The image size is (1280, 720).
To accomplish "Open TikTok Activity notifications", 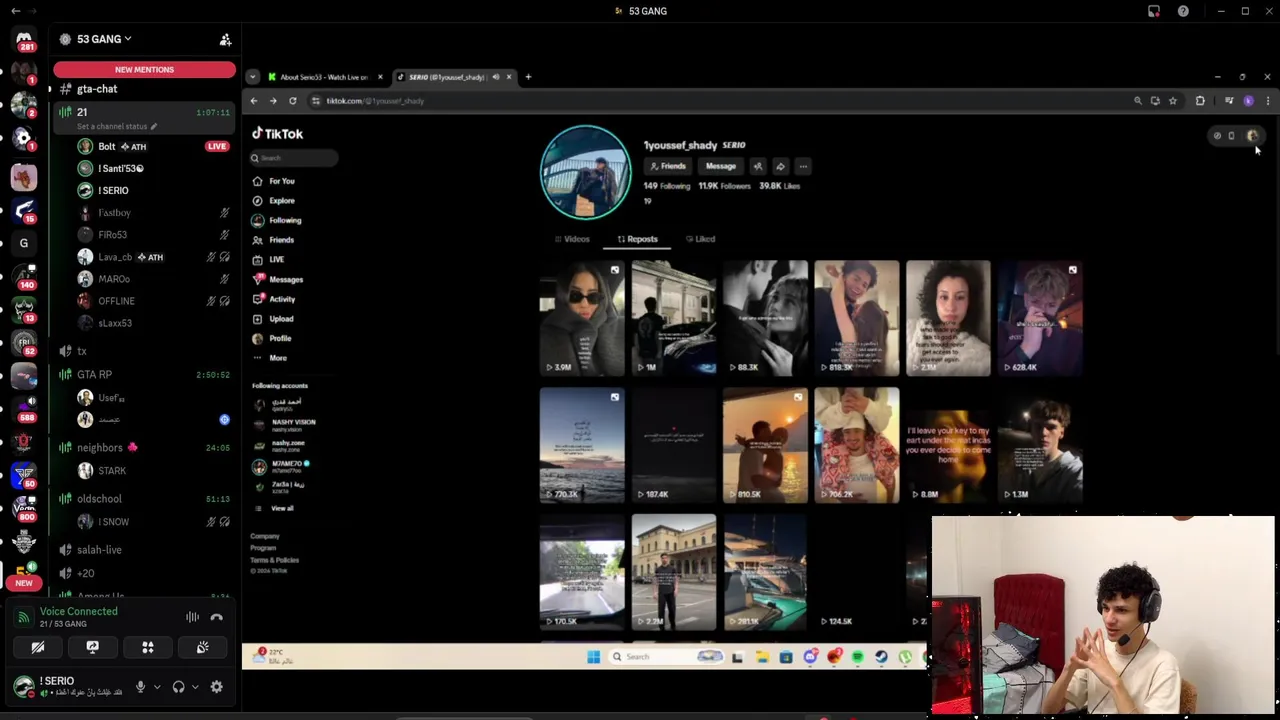I will (x=281, y=299).
